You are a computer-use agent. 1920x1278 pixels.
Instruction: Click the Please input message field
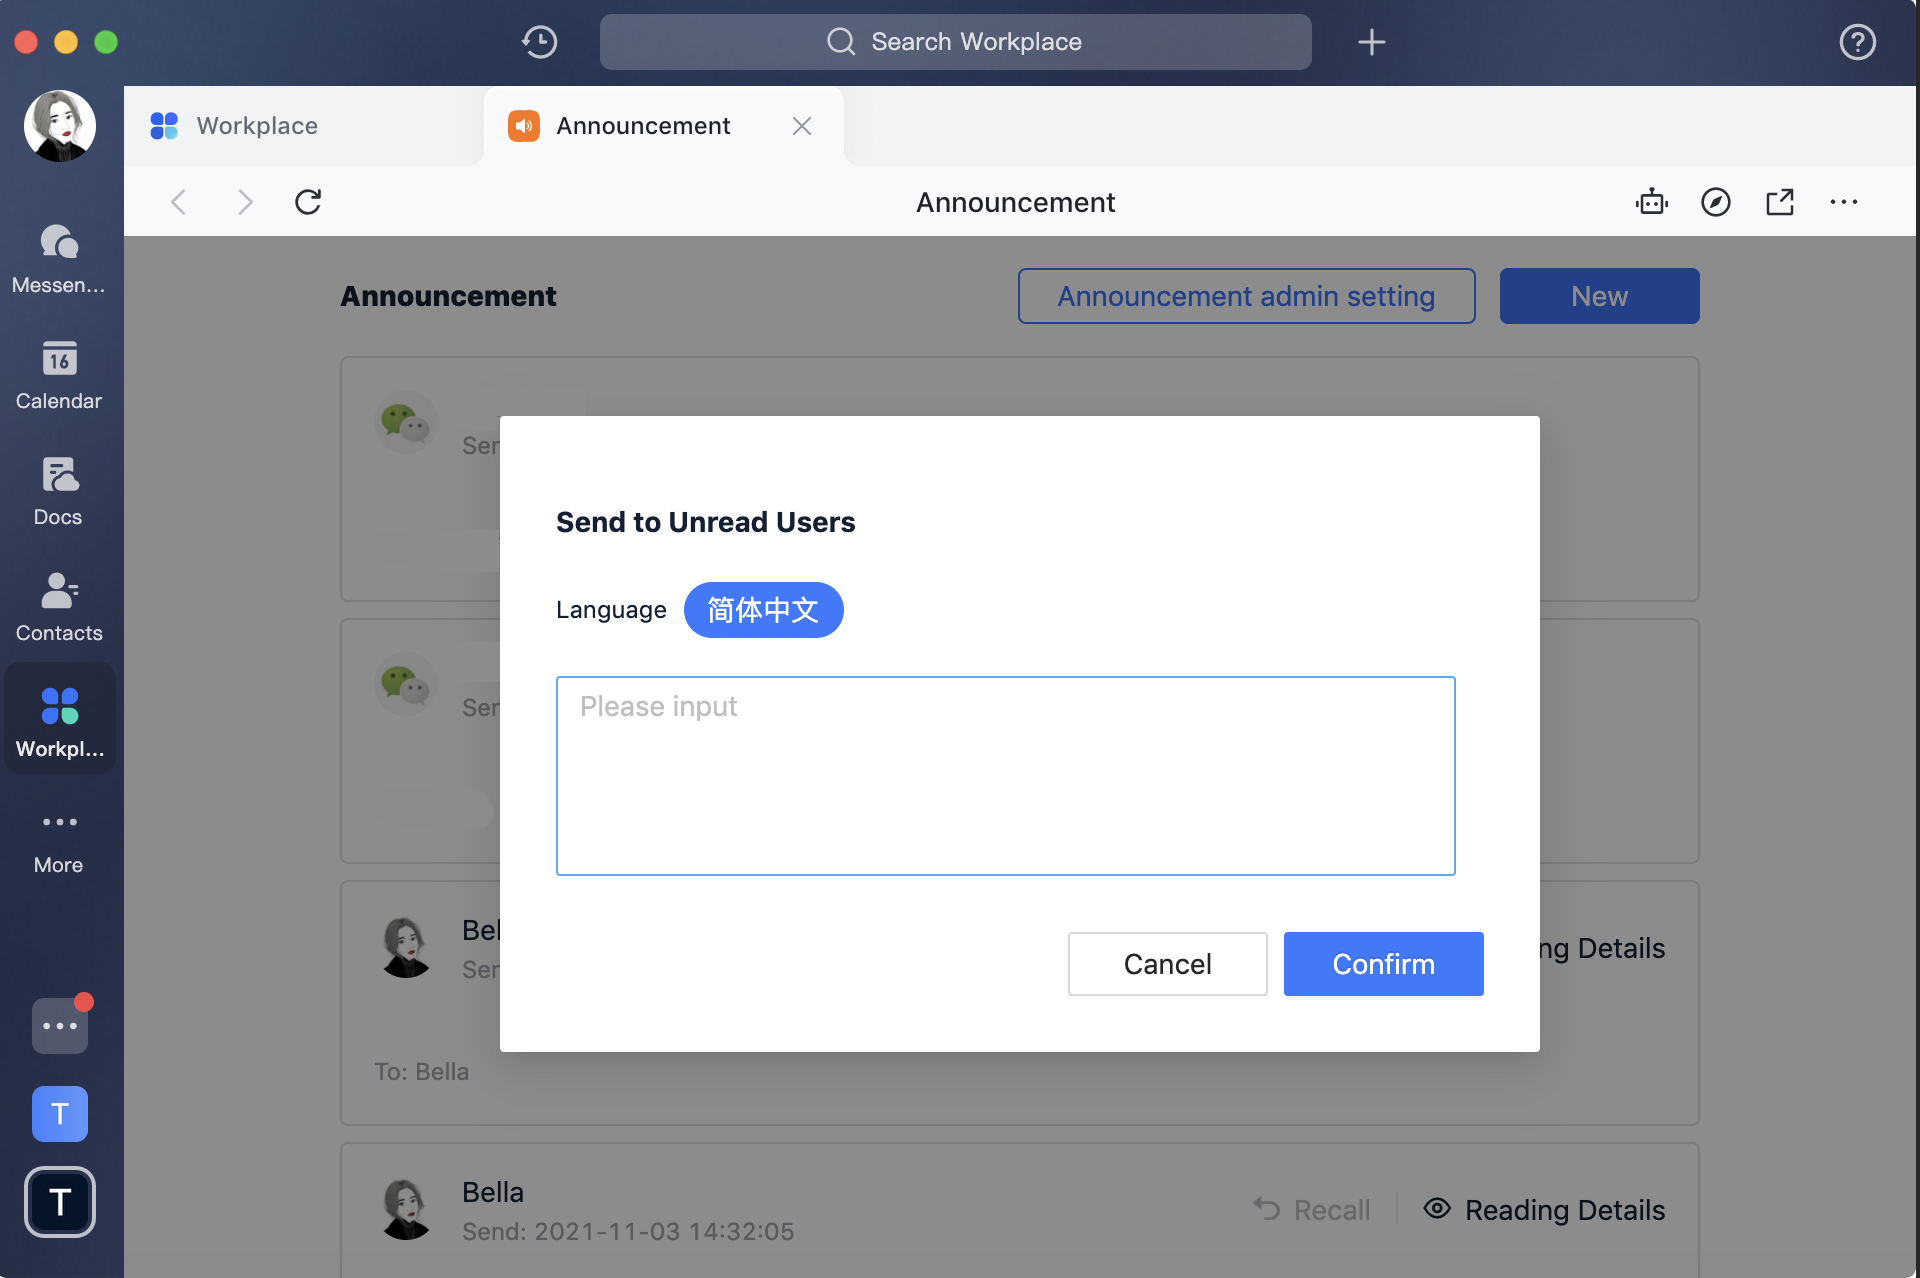tap(1005, 775)
